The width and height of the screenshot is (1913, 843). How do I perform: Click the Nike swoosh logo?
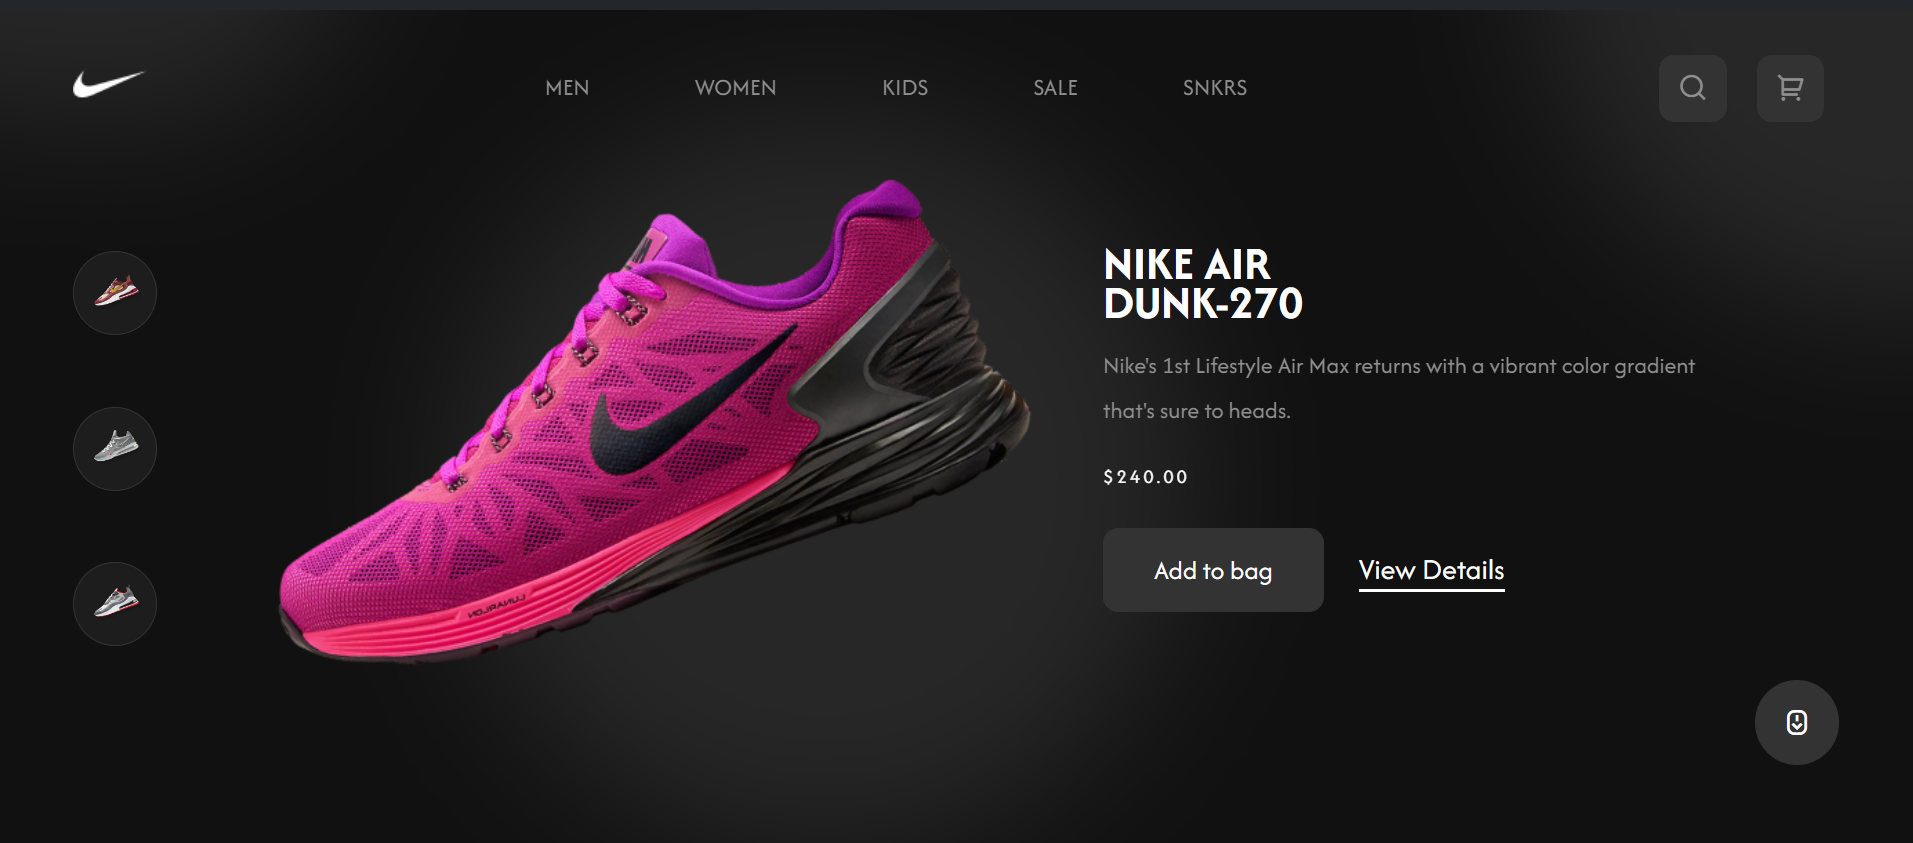[109, 84]
